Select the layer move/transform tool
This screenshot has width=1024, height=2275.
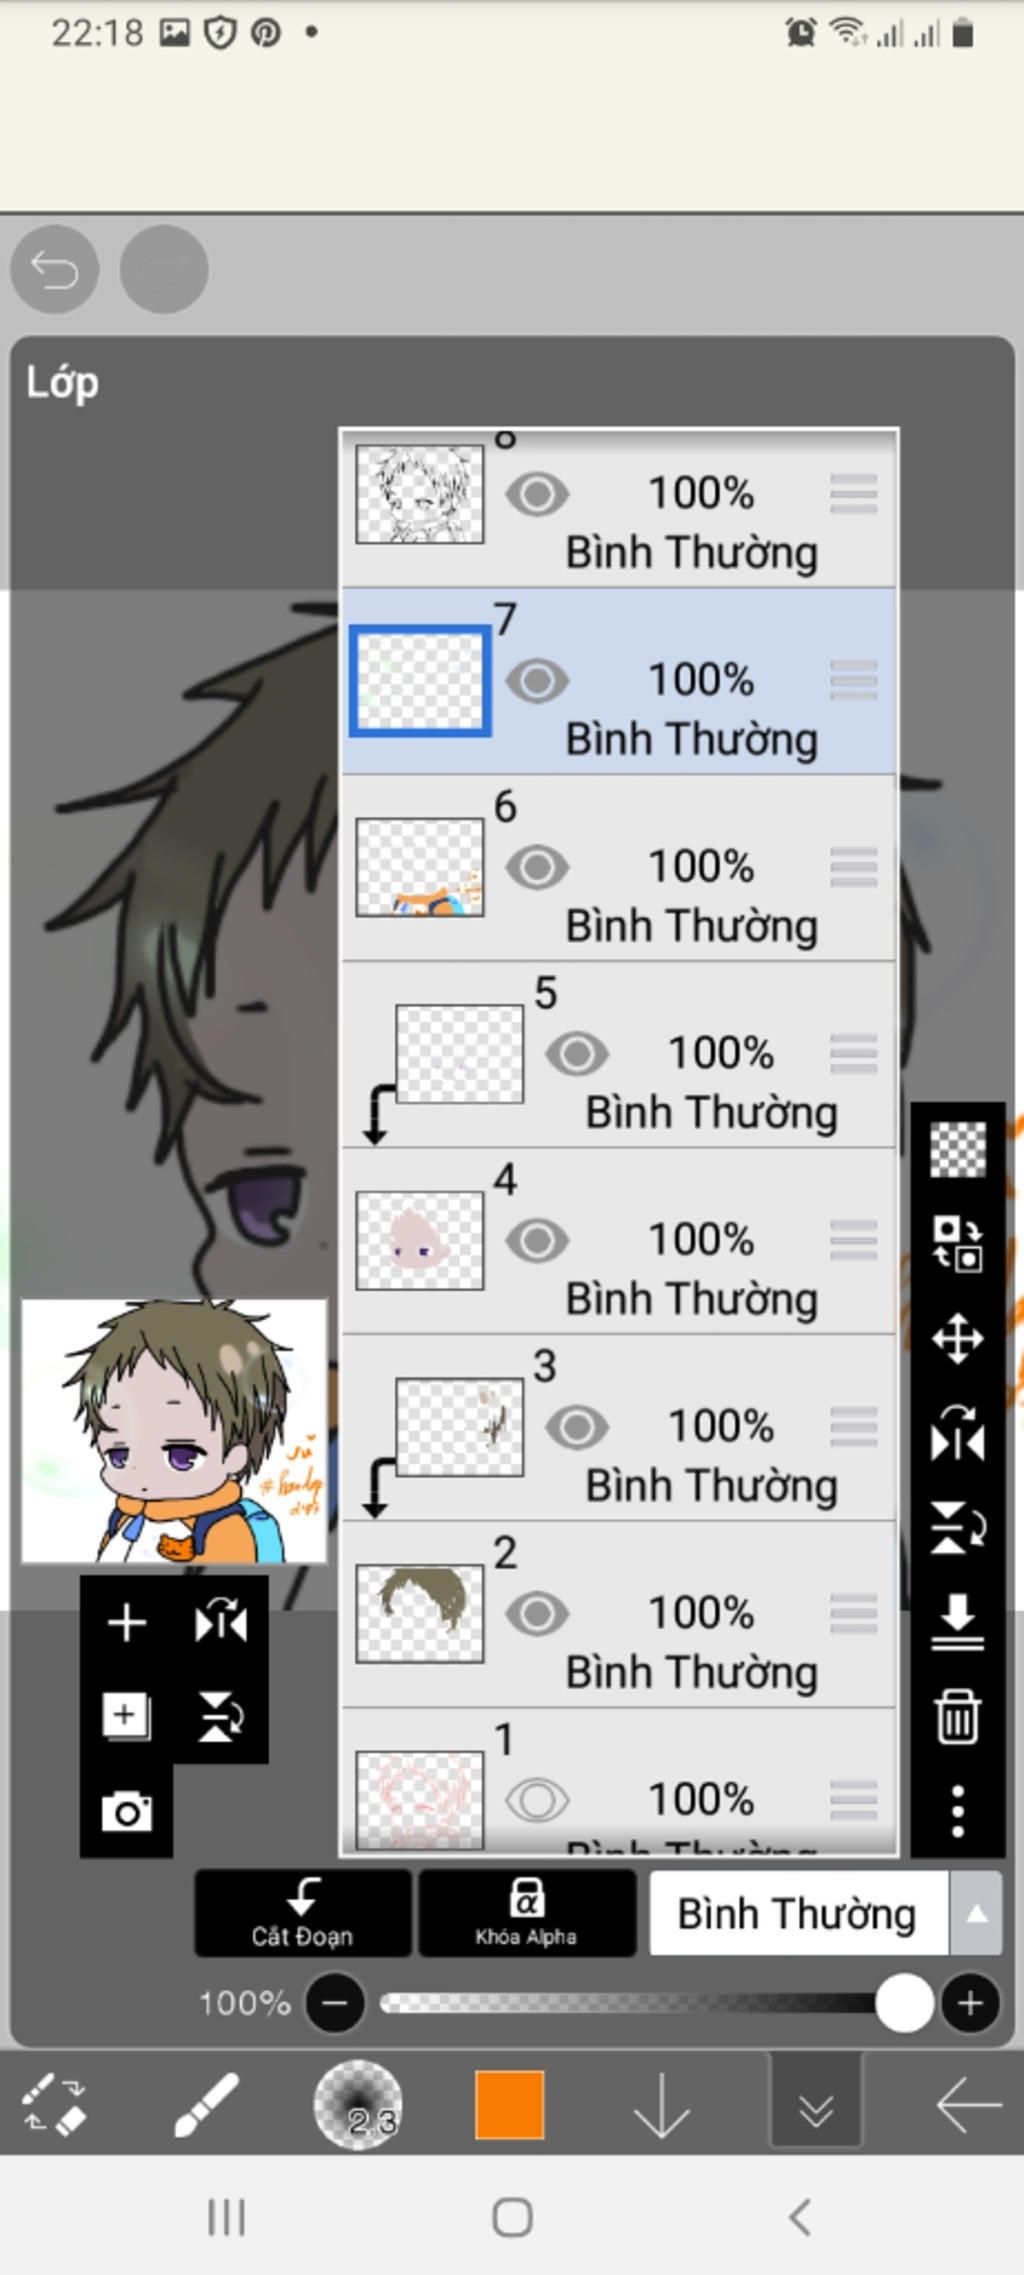[957, 1338]
